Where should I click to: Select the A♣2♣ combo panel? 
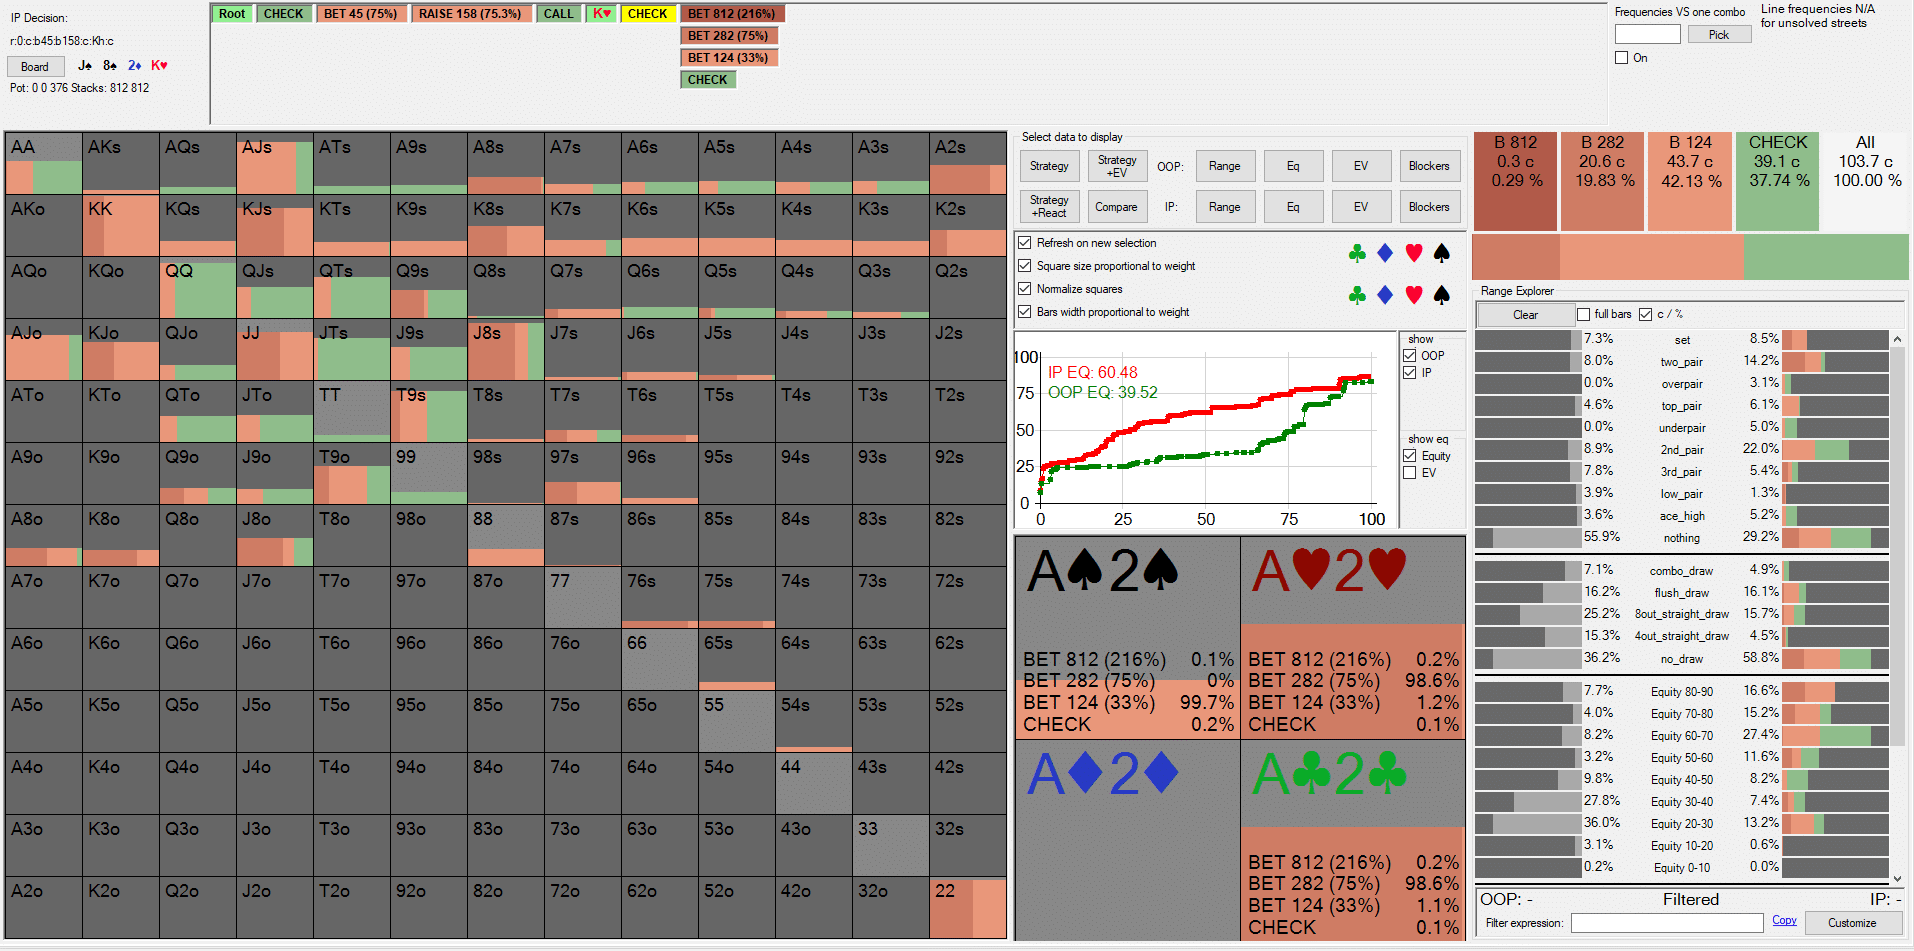coord(1353,841)
